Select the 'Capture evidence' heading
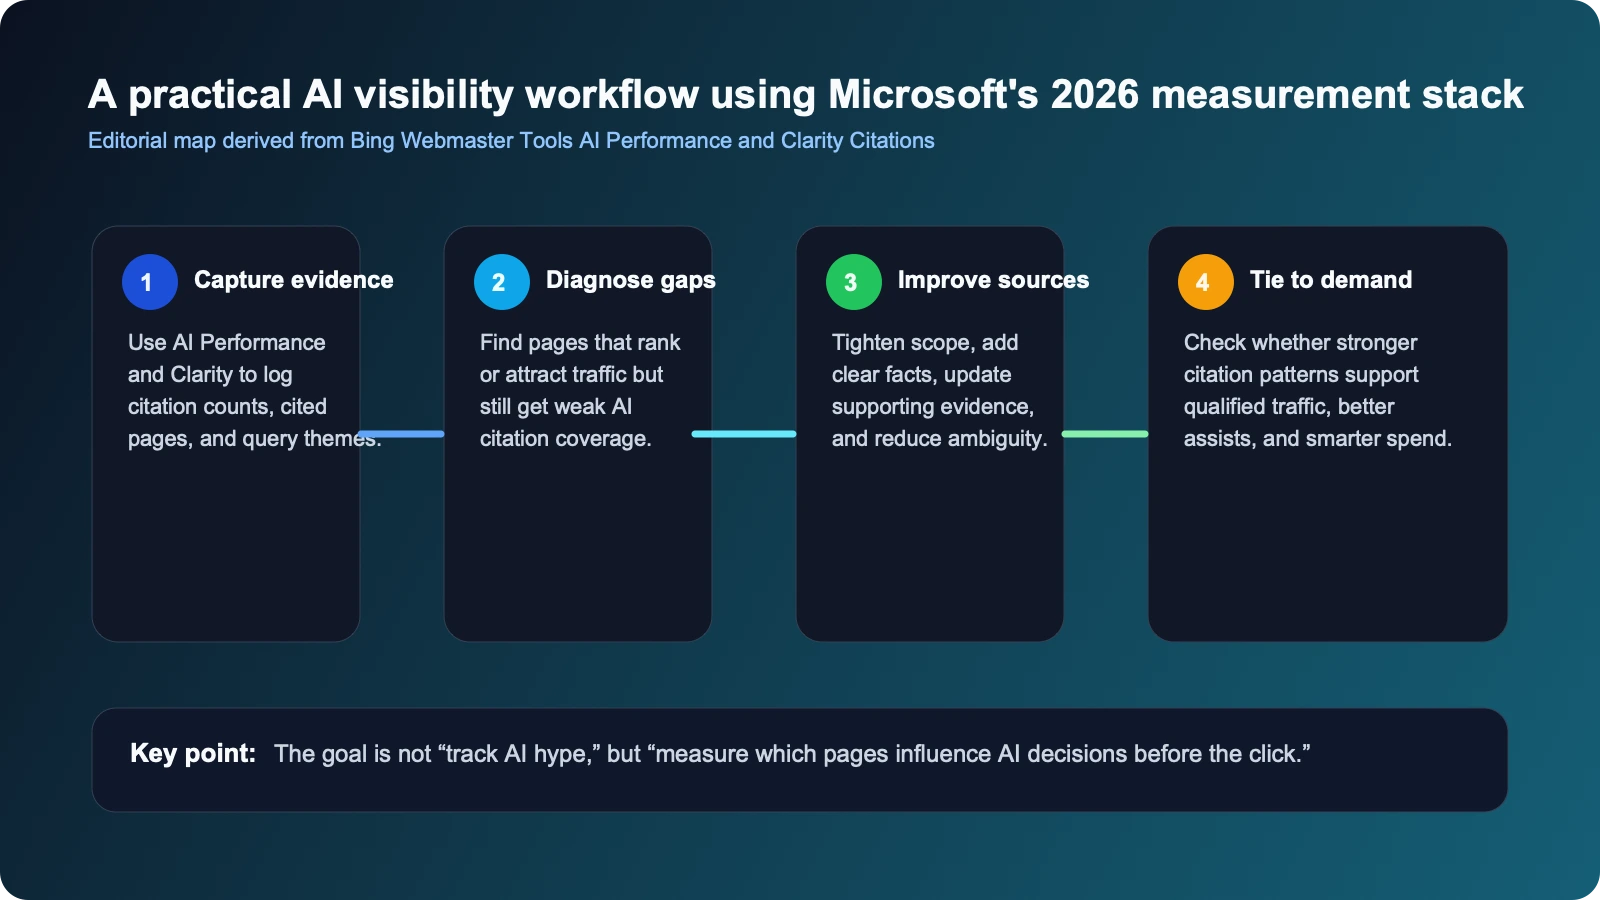The image size is (1600, 900). pyautogui.click(x=293, y=280)
